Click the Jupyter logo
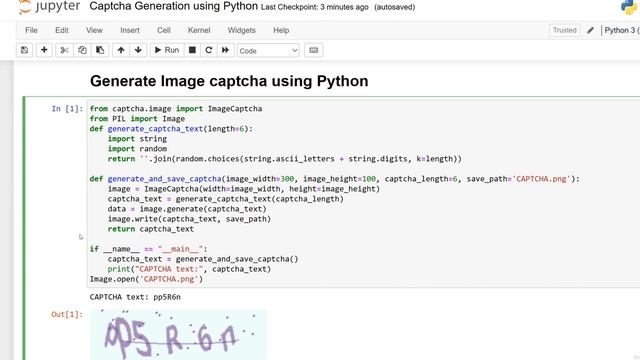The width and height of the screenshot is (640, 360). (49, 7)
